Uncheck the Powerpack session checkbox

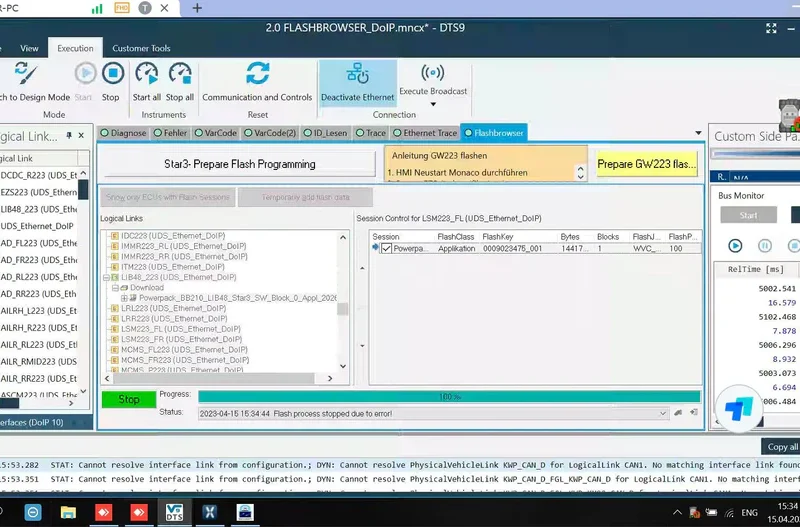click(x=386, y=248)
